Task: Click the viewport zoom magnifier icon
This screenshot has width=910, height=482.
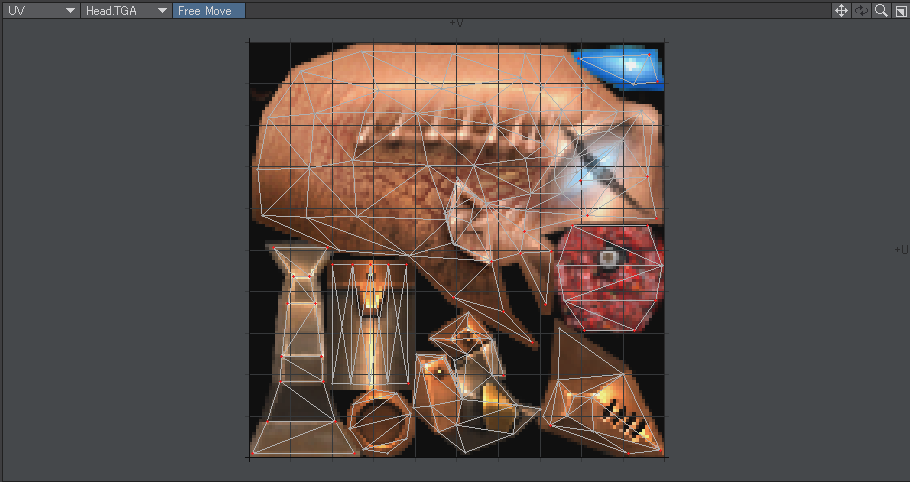Action: tap(881, 10)
